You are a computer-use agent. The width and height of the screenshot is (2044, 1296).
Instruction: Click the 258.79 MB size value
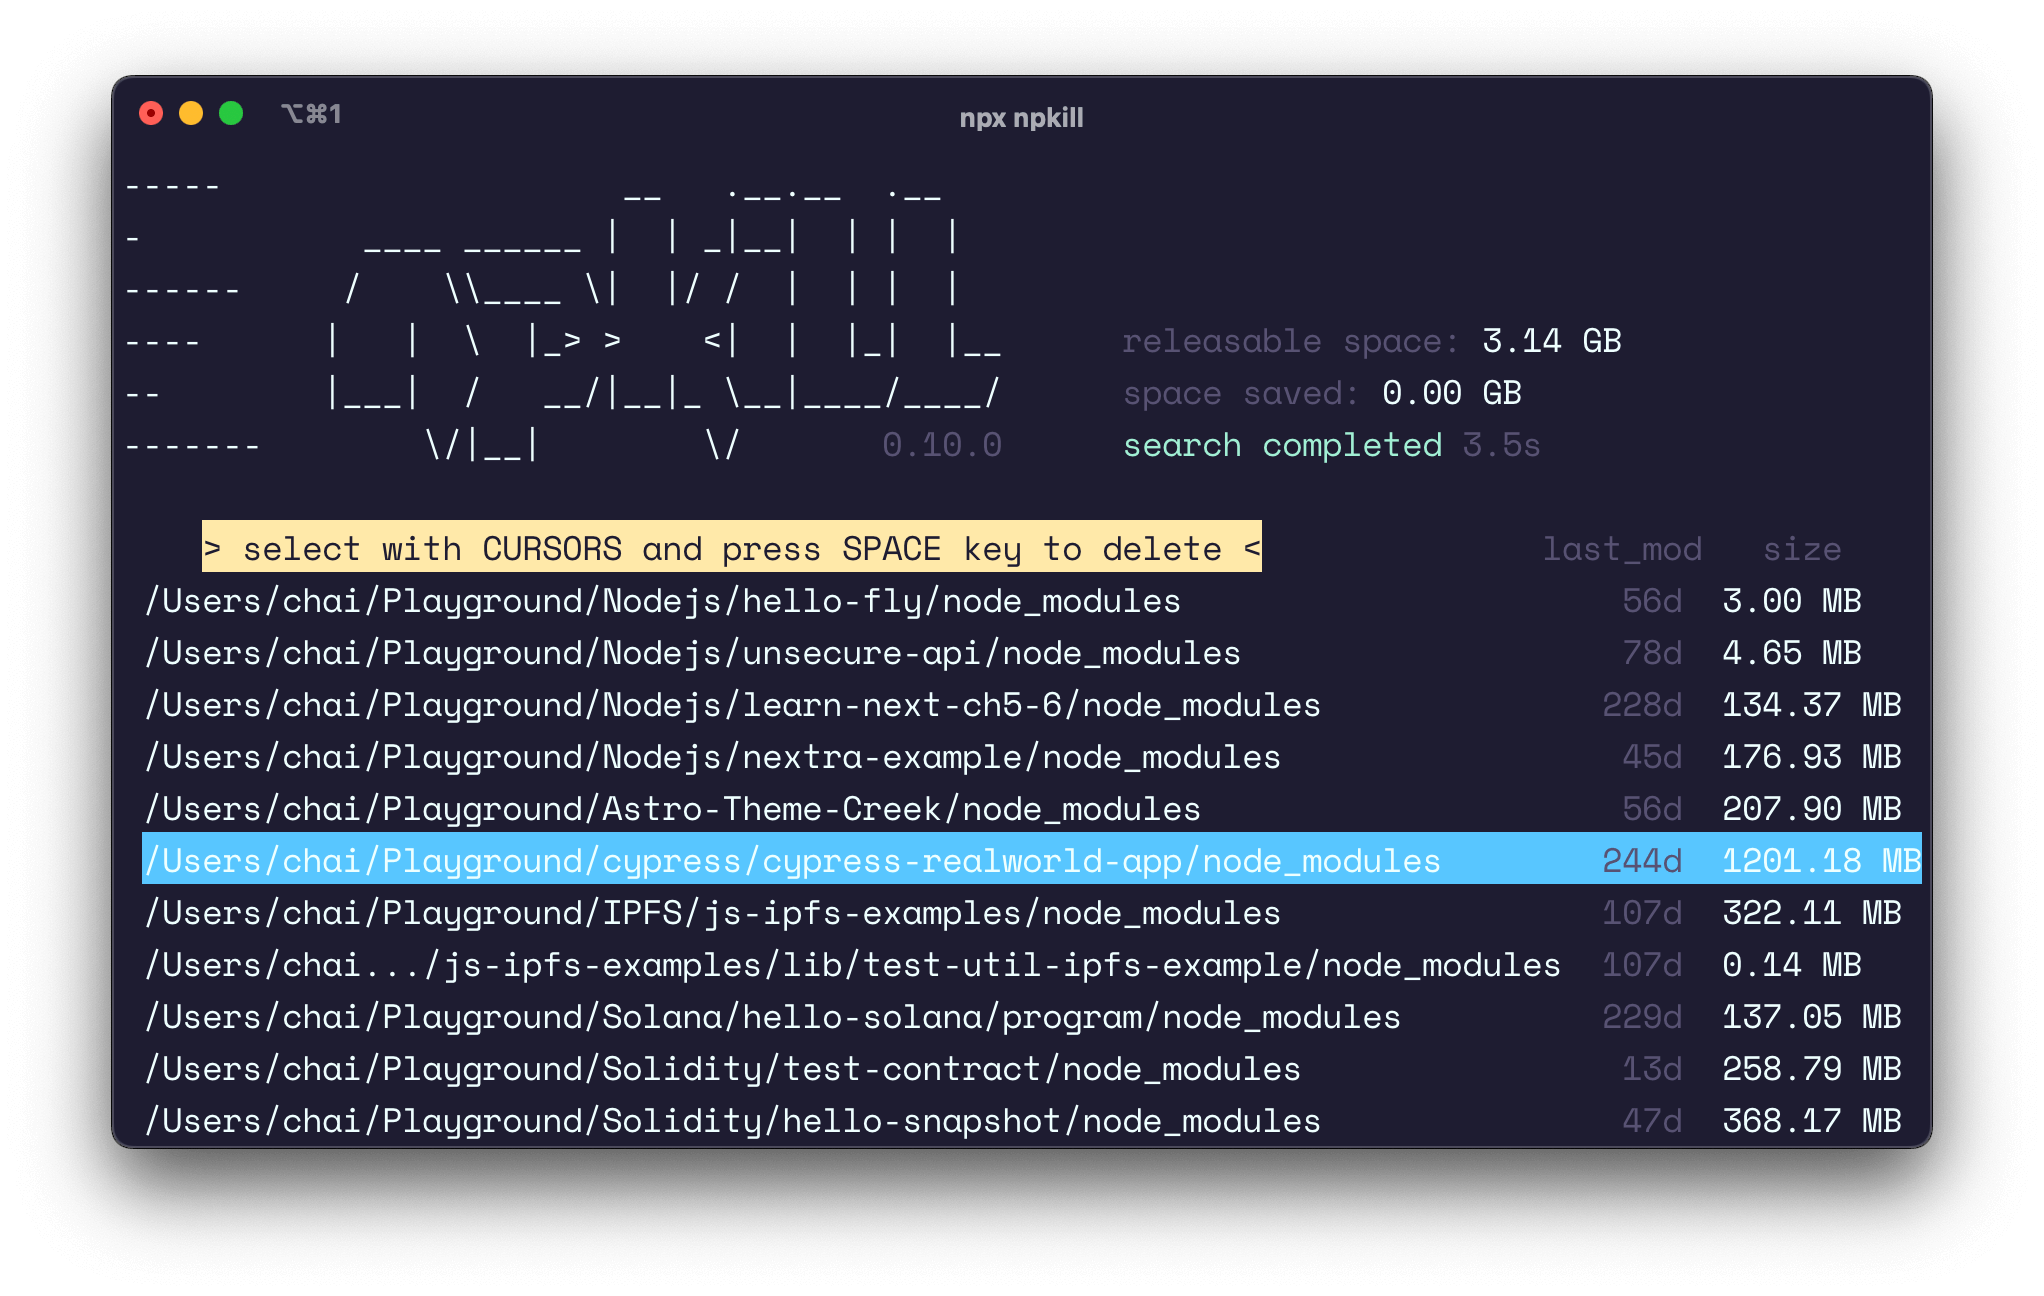tap(1811, 1069)
